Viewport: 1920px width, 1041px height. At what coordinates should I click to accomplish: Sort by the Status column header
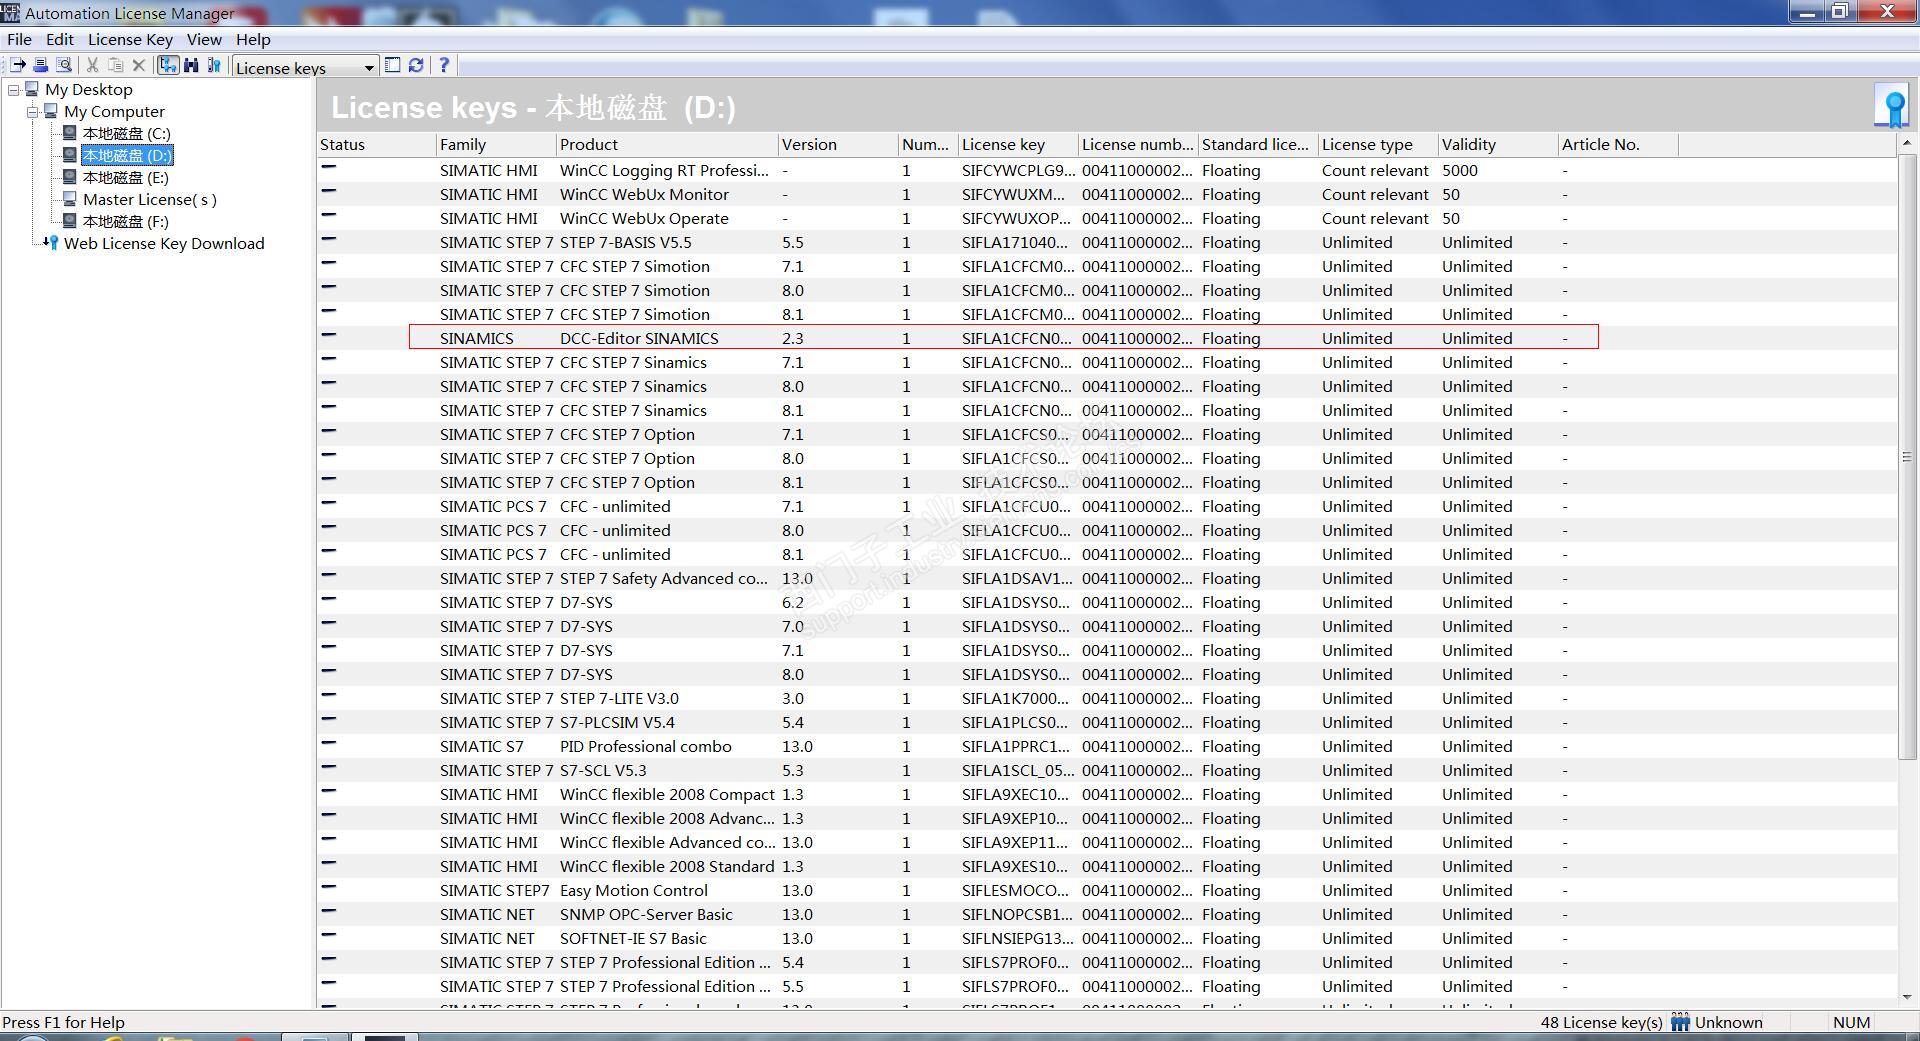[377, 144]
